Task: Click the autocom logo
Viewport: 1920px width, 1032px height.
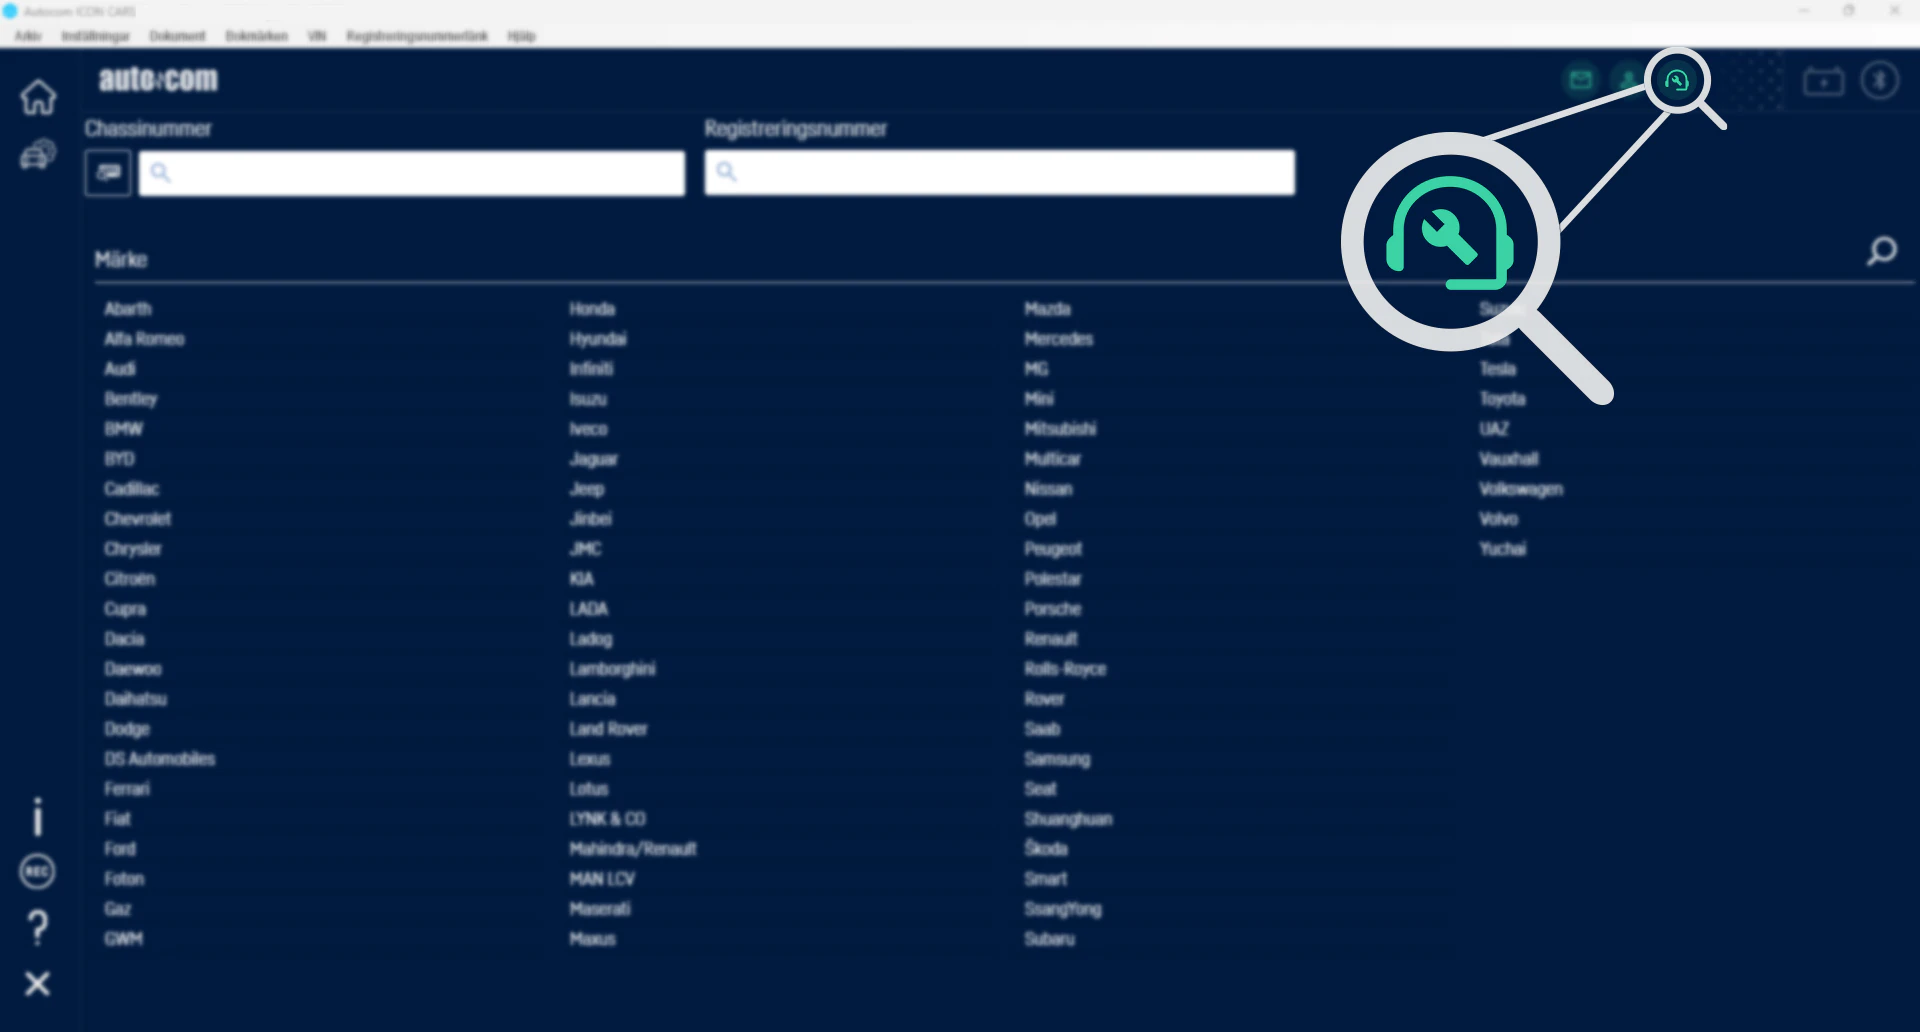Action: [x=158, y=79]
